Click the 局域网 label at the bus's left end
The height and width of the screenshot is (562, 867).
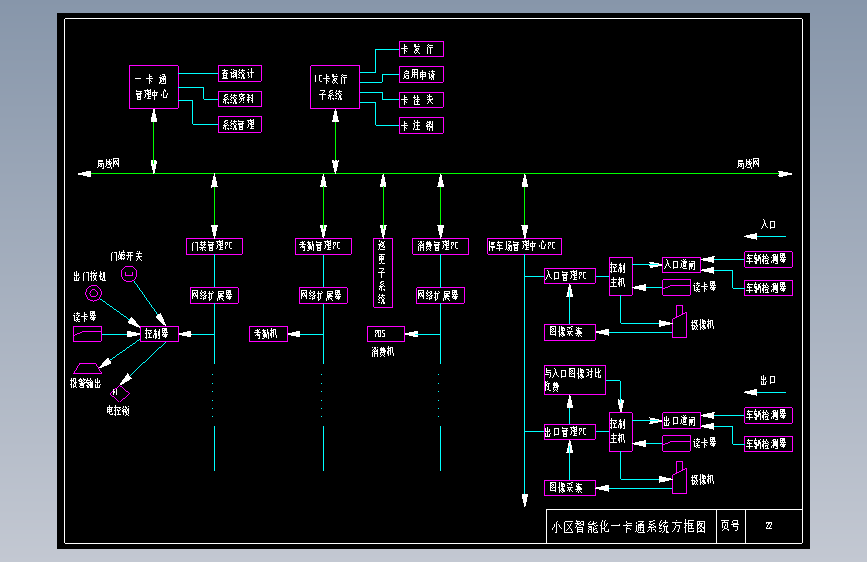[108, 164]
